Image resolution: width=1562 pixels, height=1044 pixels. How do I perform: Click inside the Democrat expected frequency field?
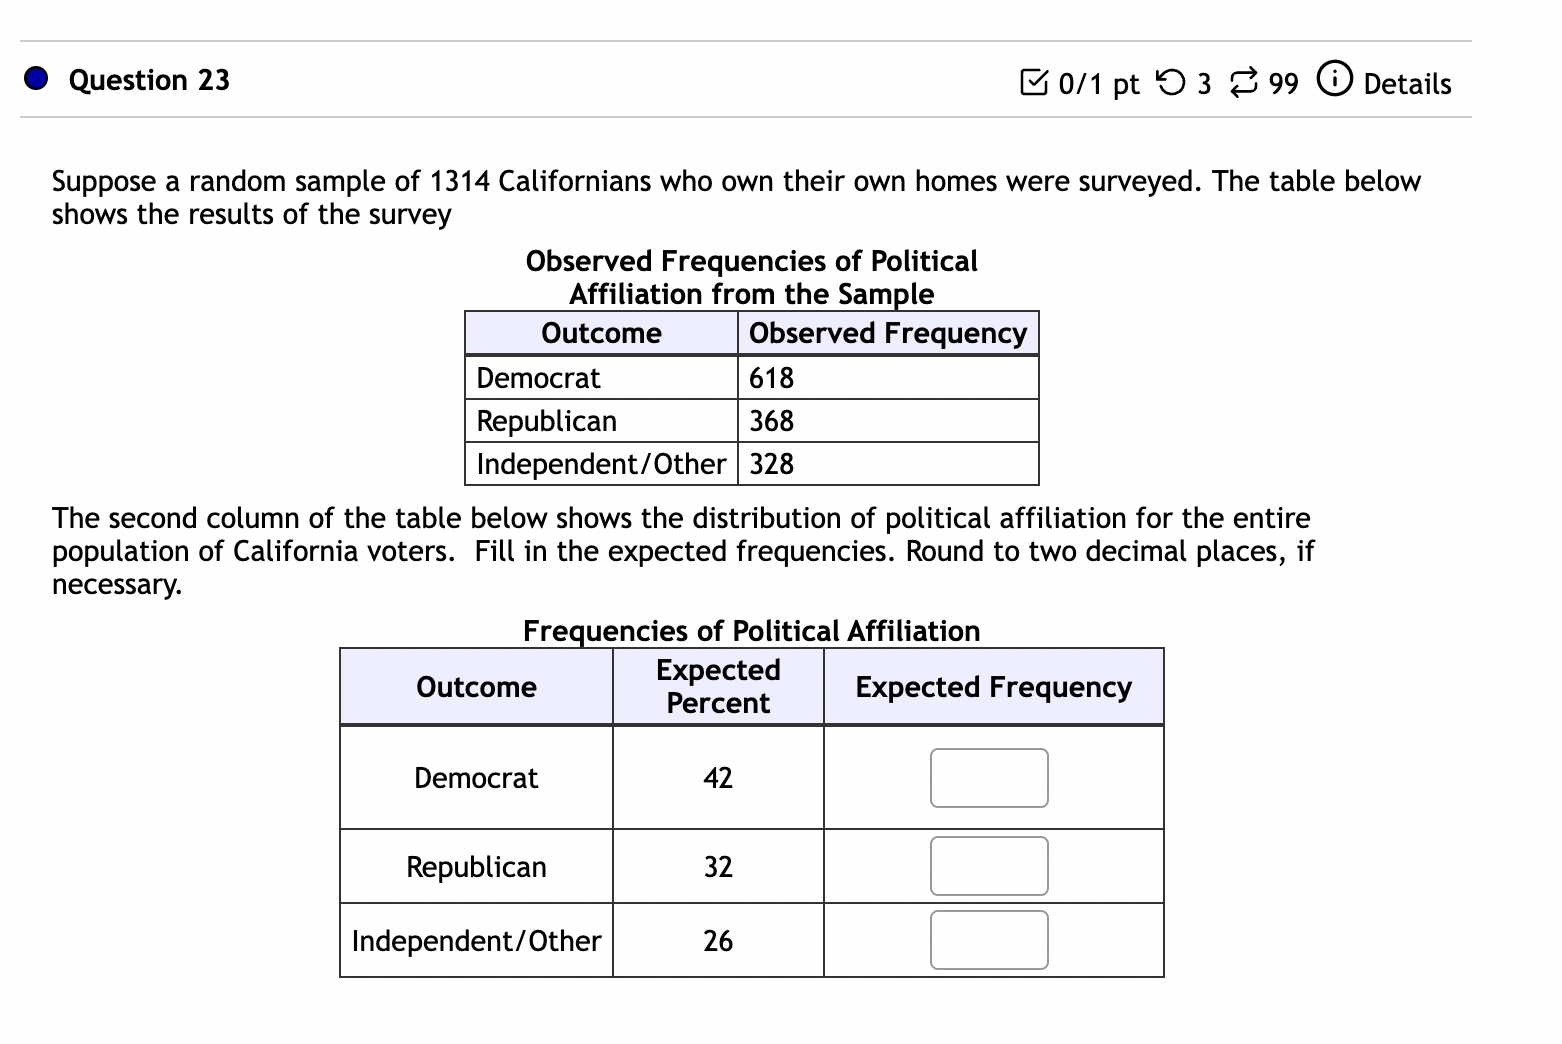pos(988,778)
